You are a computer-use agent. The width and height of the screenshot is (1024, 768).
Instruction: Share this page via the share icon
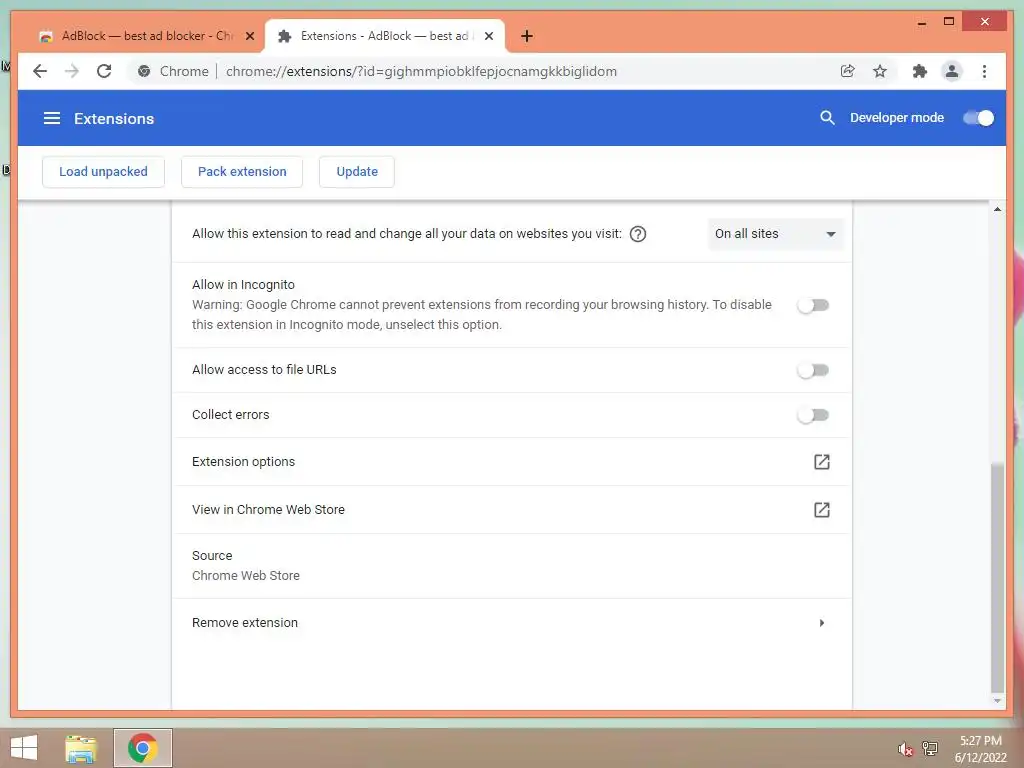pos(848,71)
